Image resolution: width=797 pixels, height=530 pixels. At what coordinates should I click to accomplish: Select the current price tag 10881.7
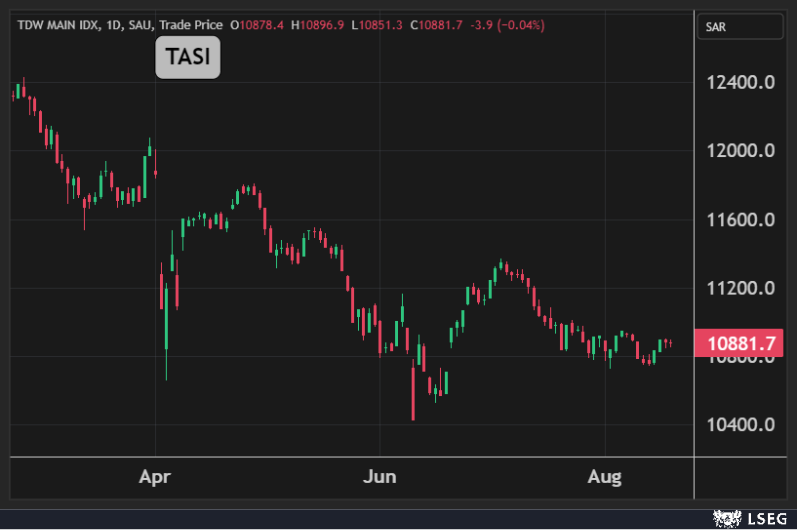pos(740,343)
